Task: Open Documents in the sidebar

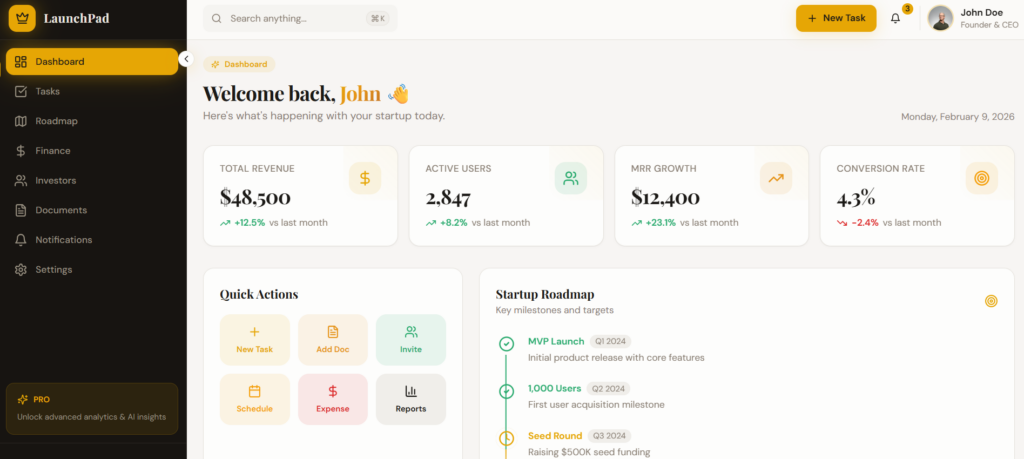Action: (92, 210)
